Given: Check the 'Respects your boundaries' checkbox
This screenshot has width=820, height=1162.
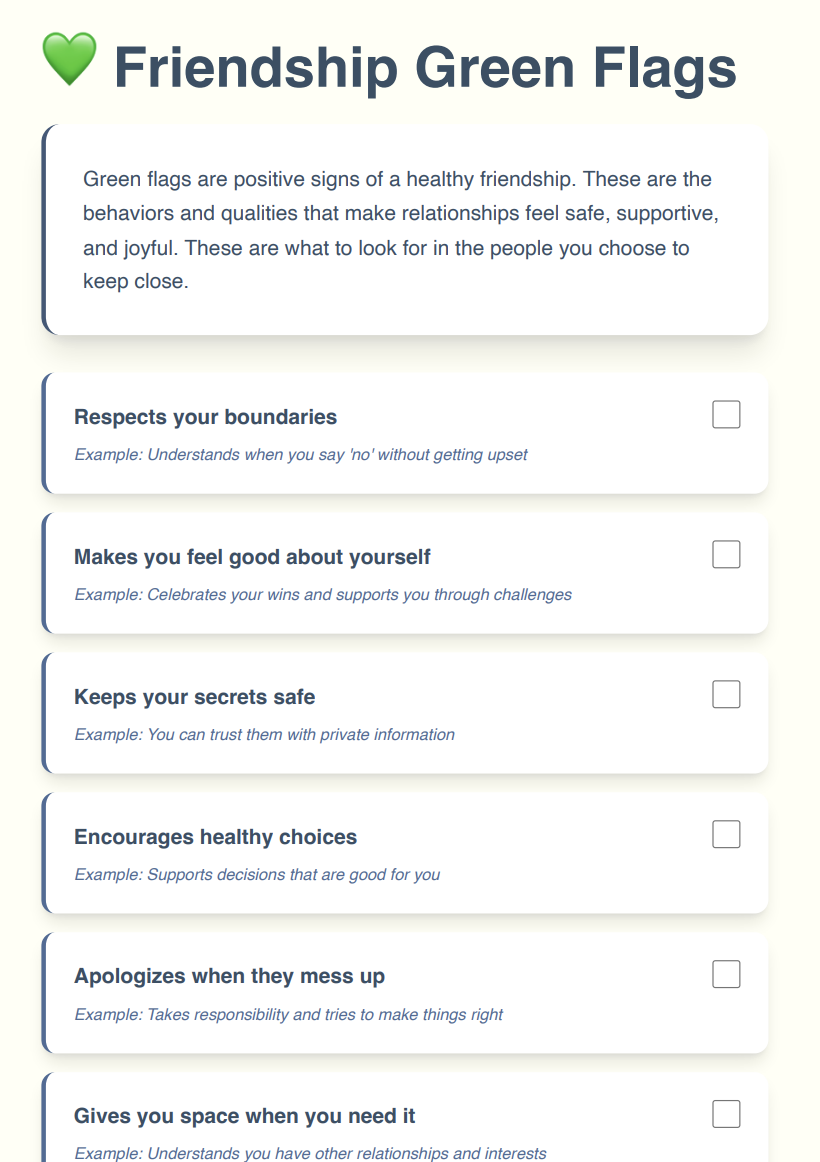Looking at the screenshot, I should 726,414.
